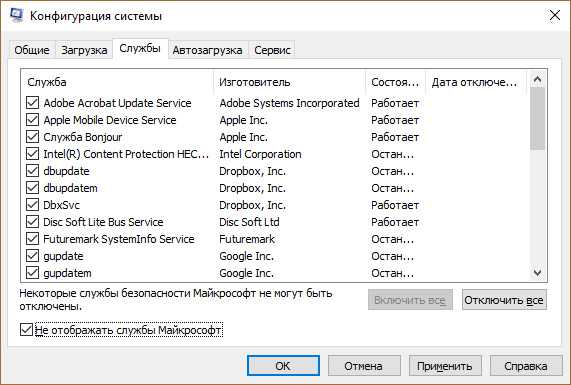Screen dimensions: 571x385
Task: Select the Службы tab
Action: coord(140,48)
